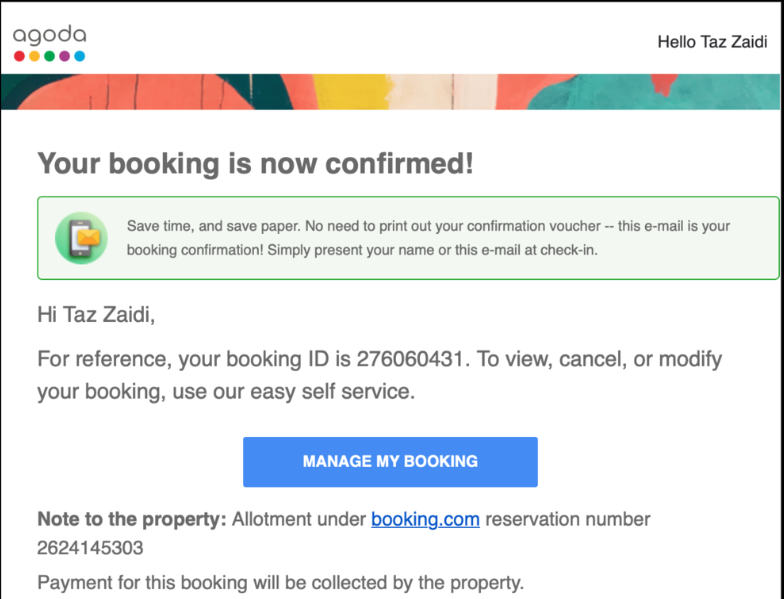Image resolution: width=784 pixels, height=599 pixels.
Task: Click the green save paper notice box
Action: coord(408,238)
